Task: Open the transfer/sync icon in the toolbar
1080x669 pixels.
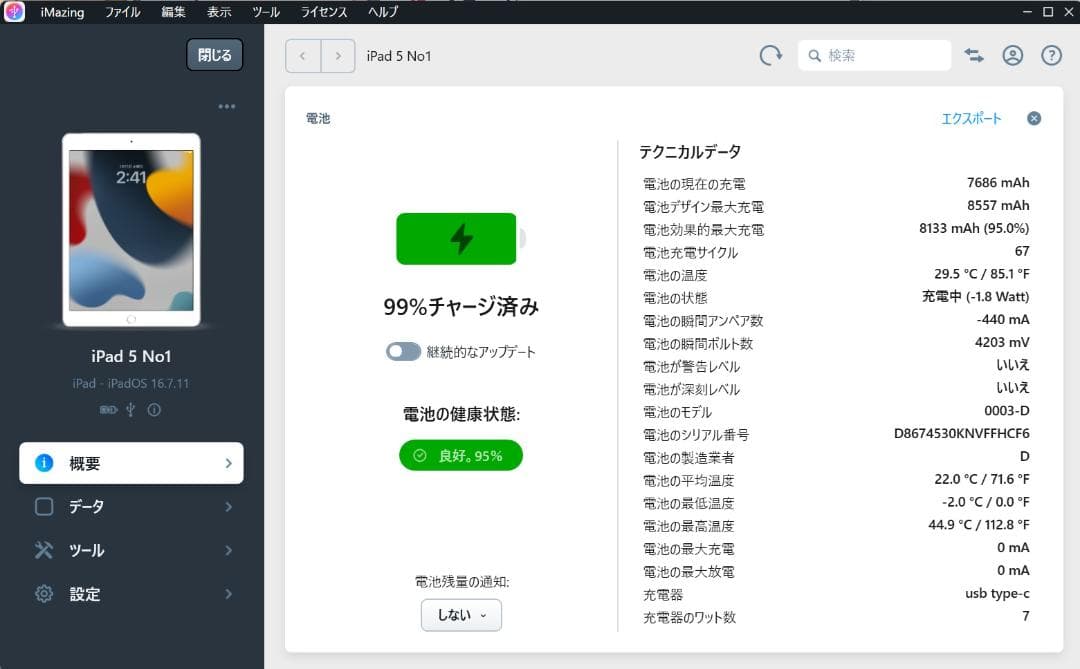Action: (973, 56)
